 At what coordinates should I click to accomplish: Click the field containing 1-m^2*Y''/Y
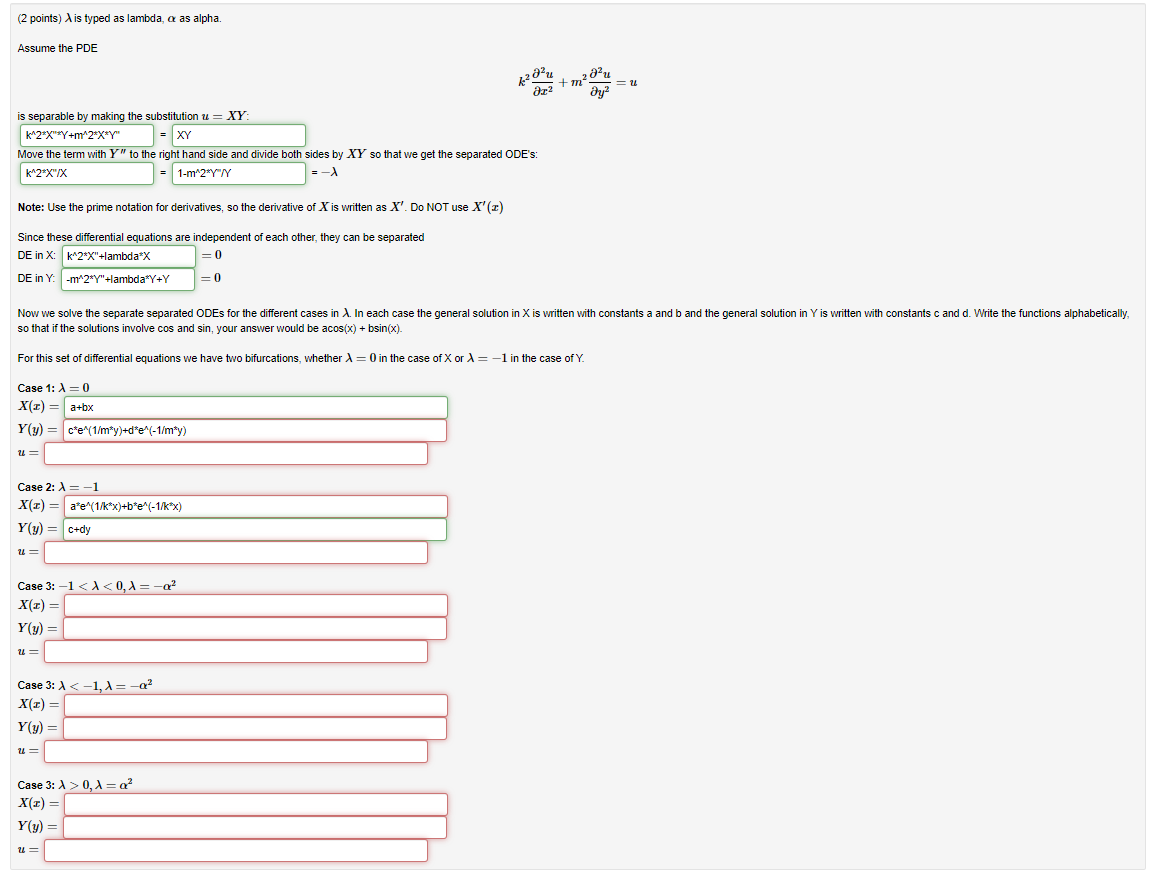tap(237, 173)
